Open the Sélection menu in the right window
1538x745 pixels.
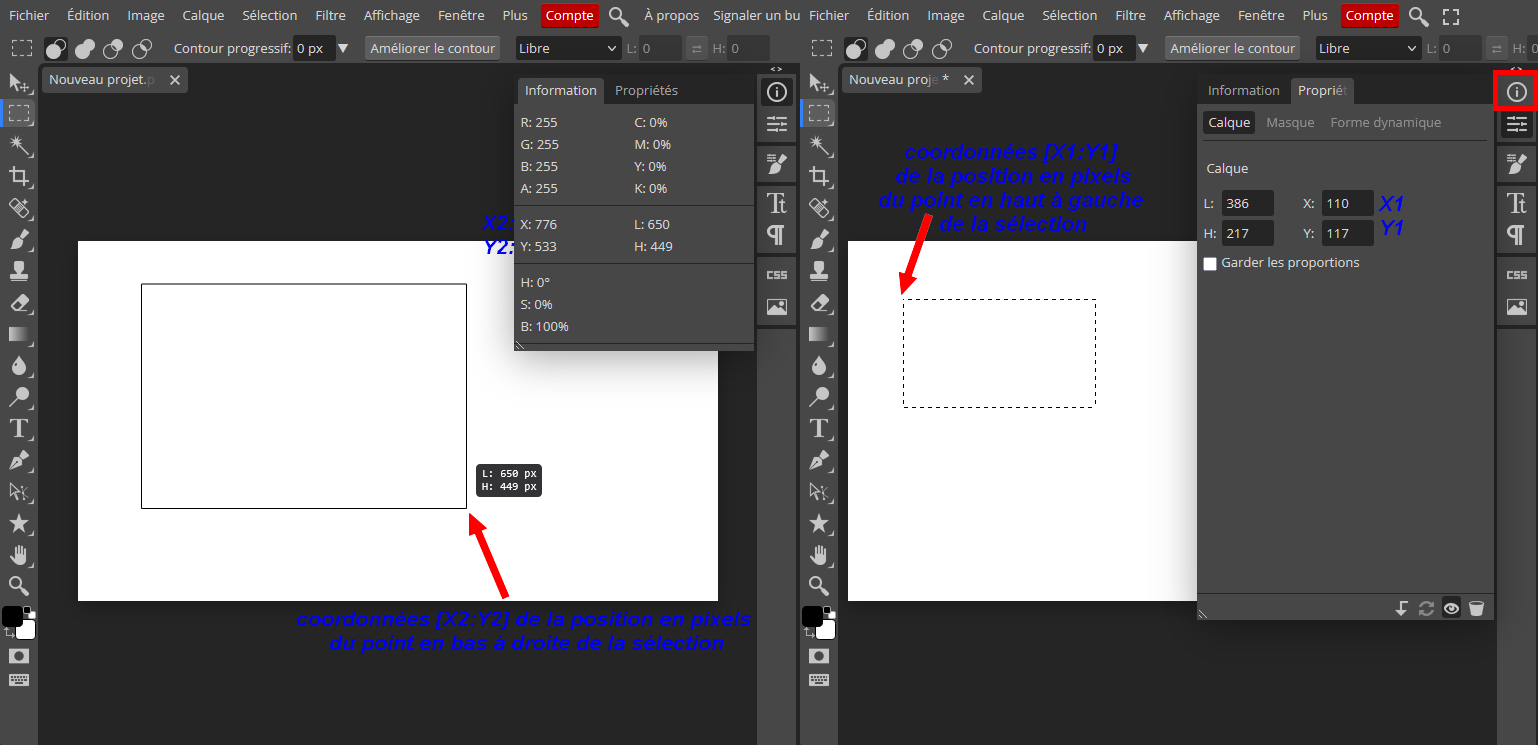(x=1070, y=16)
